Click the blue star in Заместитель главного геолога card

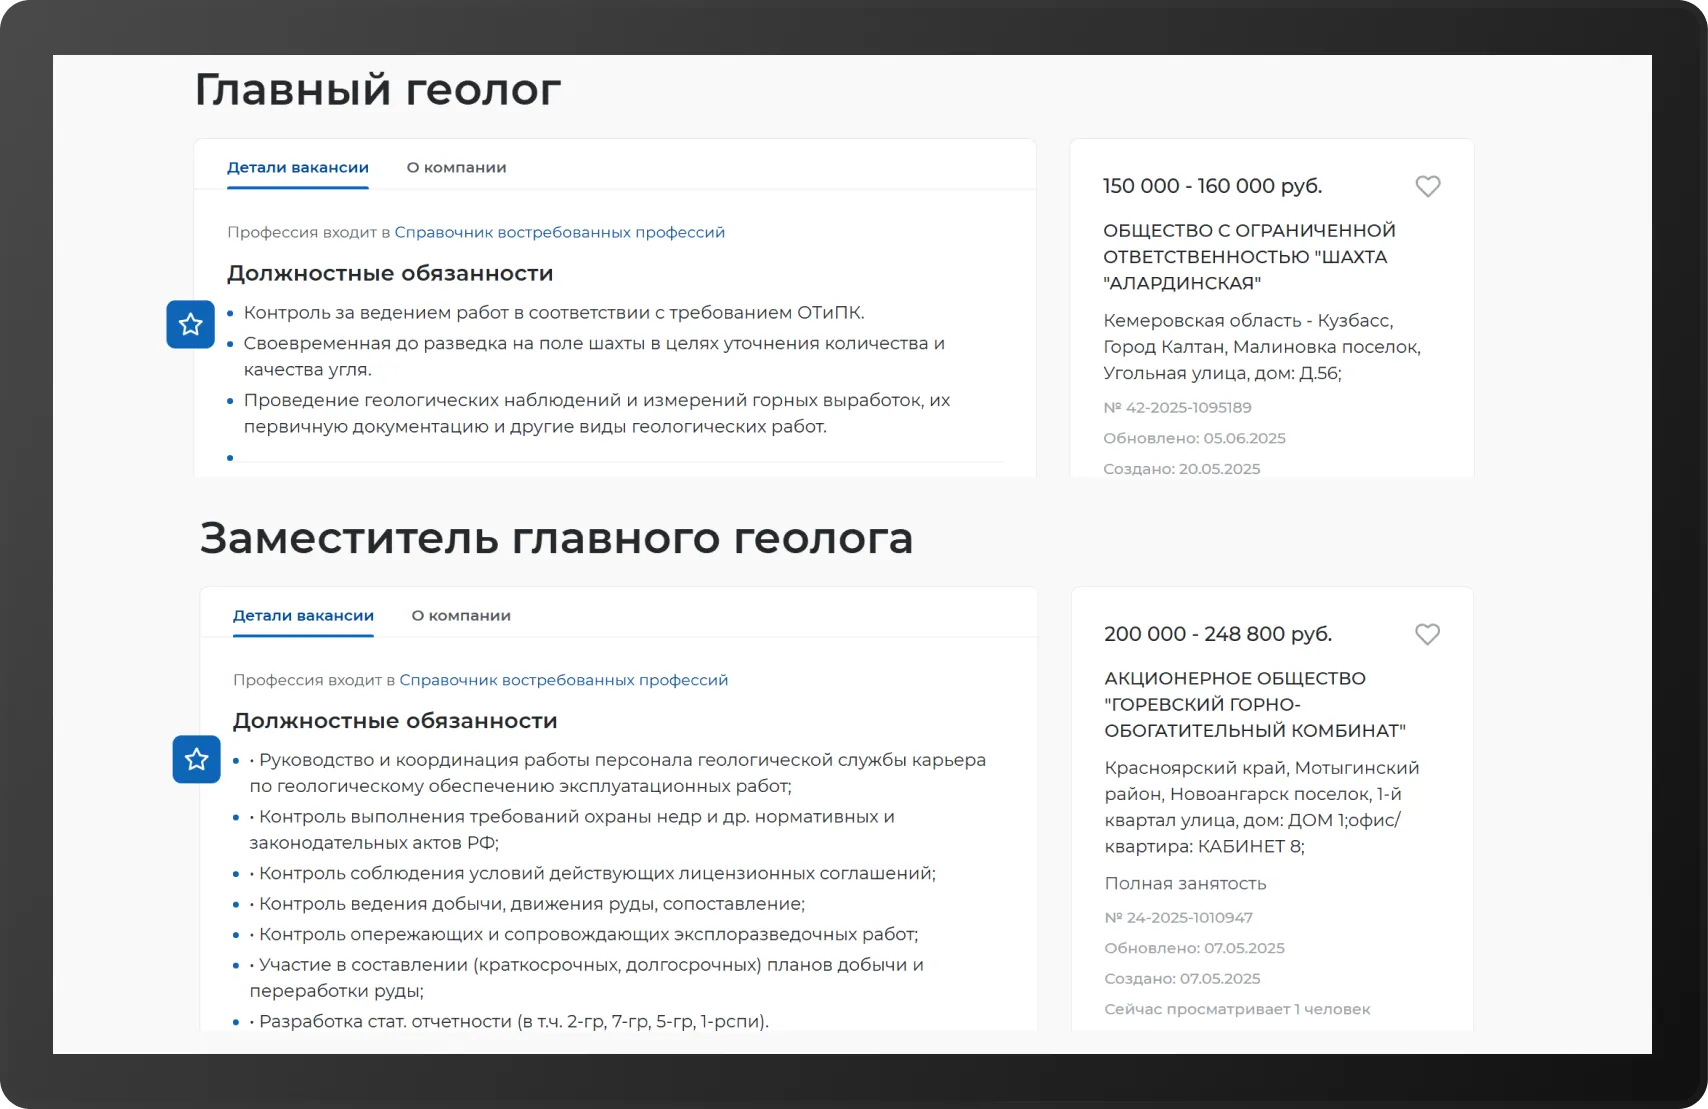pyautogui.click(x=196, y=759)
